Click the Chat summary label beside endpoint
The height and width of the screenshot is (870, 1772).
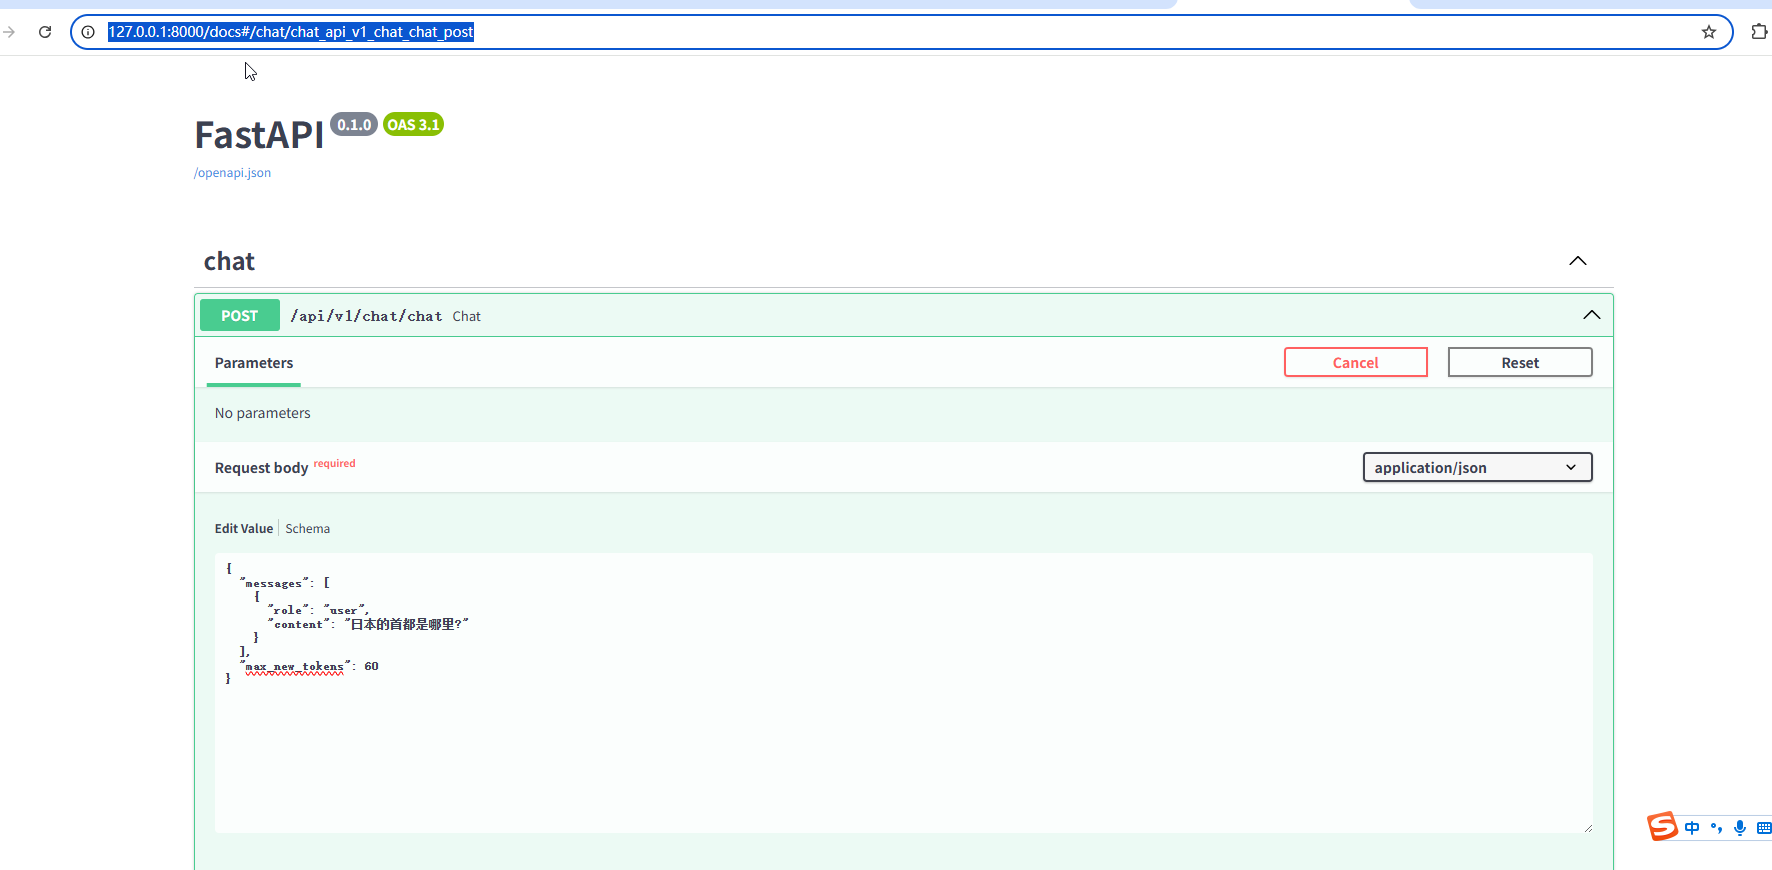point(466,316)
